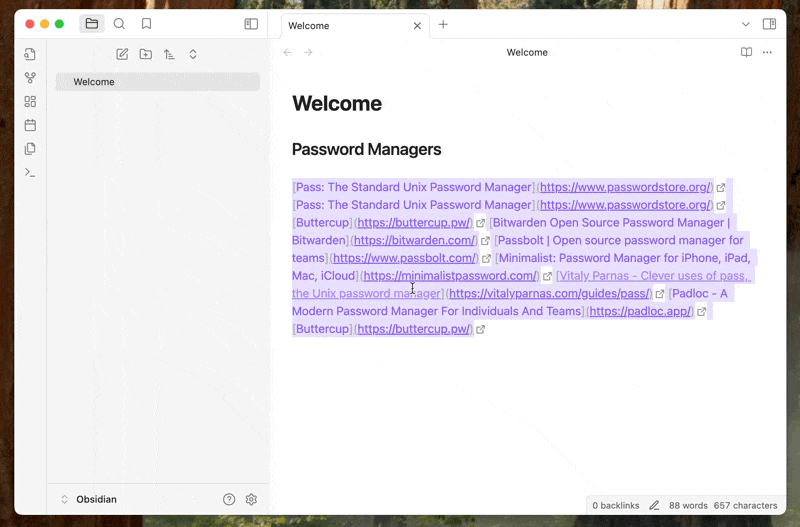Add a new tab

pos(443,24)
